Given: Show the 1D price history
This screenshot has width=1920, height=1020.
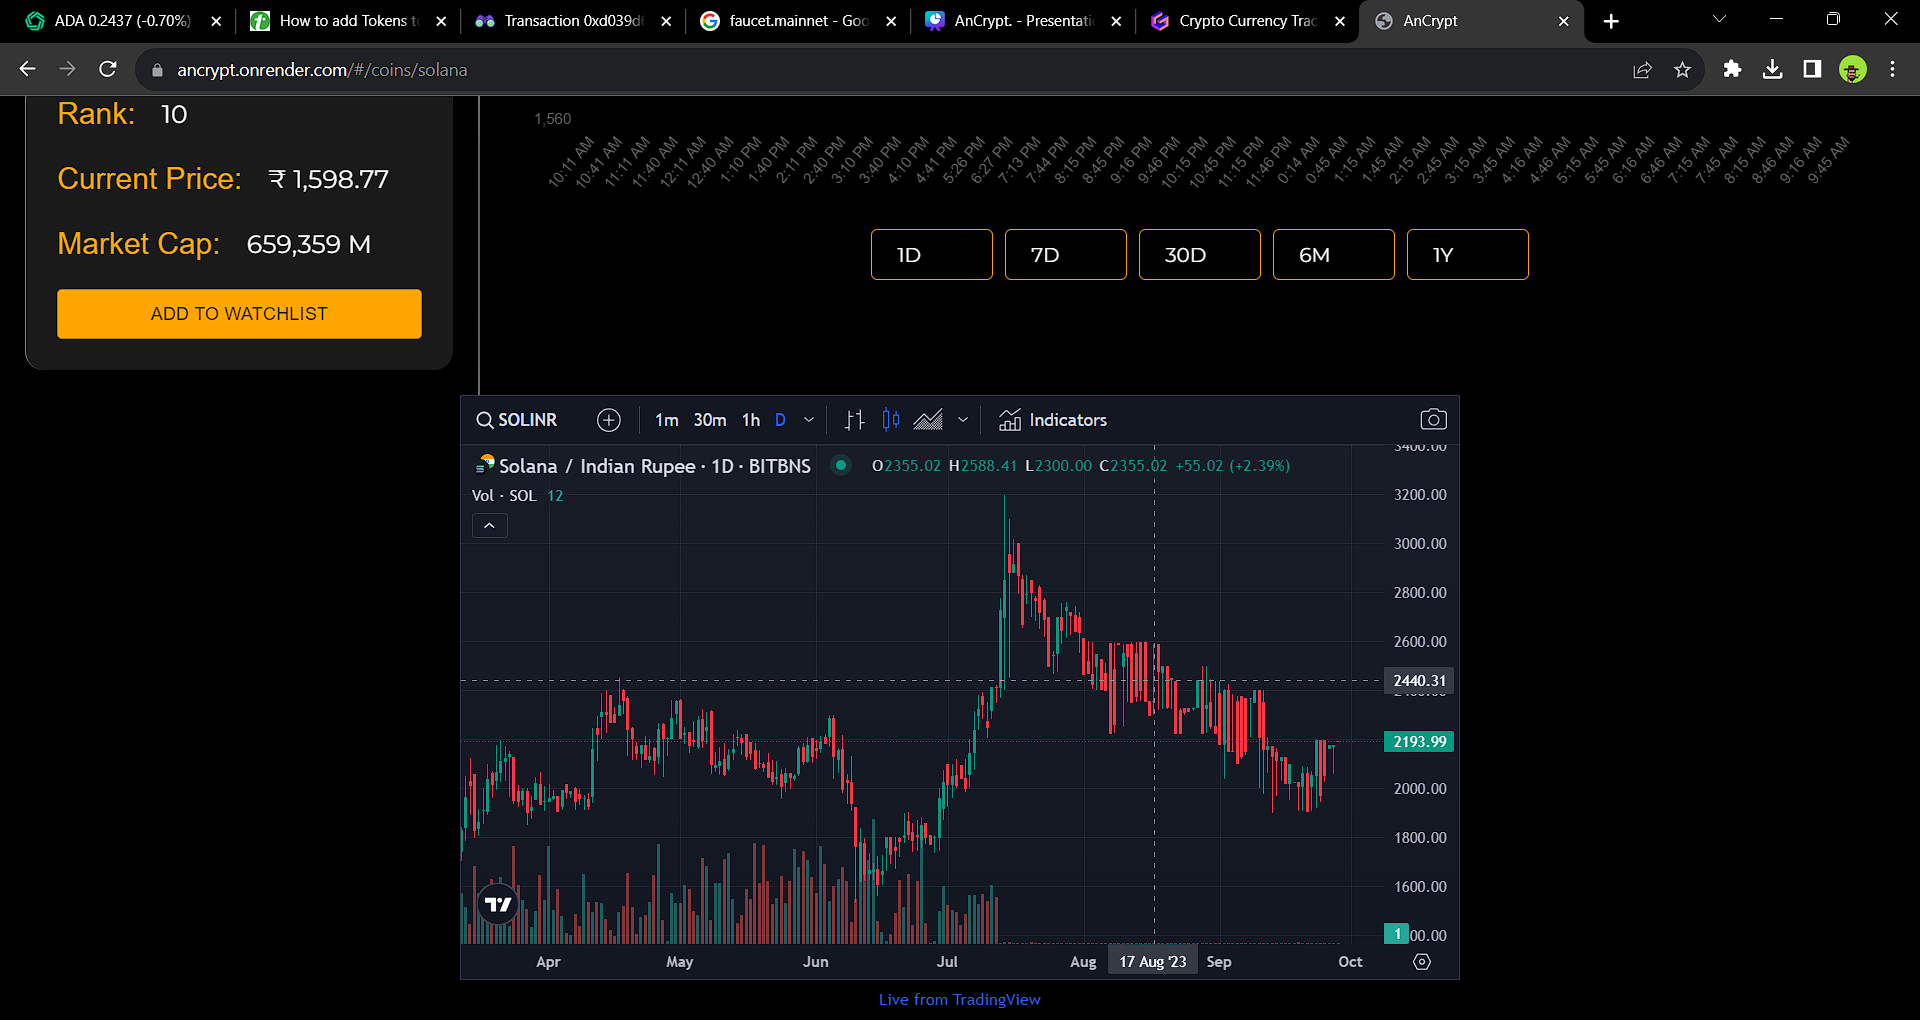Looking at the screenshot, I should 932,255.
